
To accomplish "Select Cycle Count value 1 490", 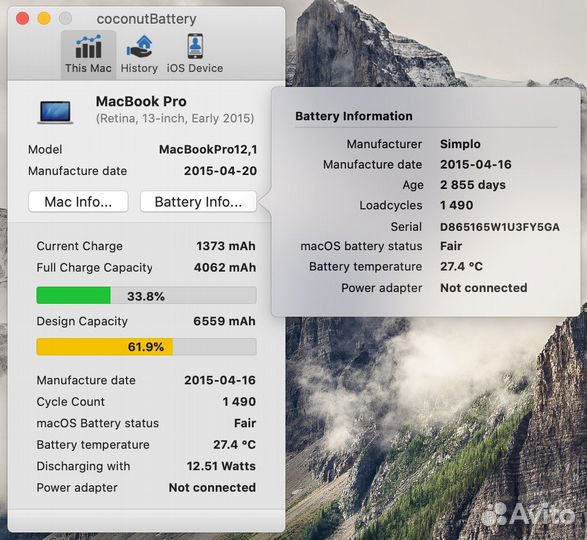I will pos(239,402).
